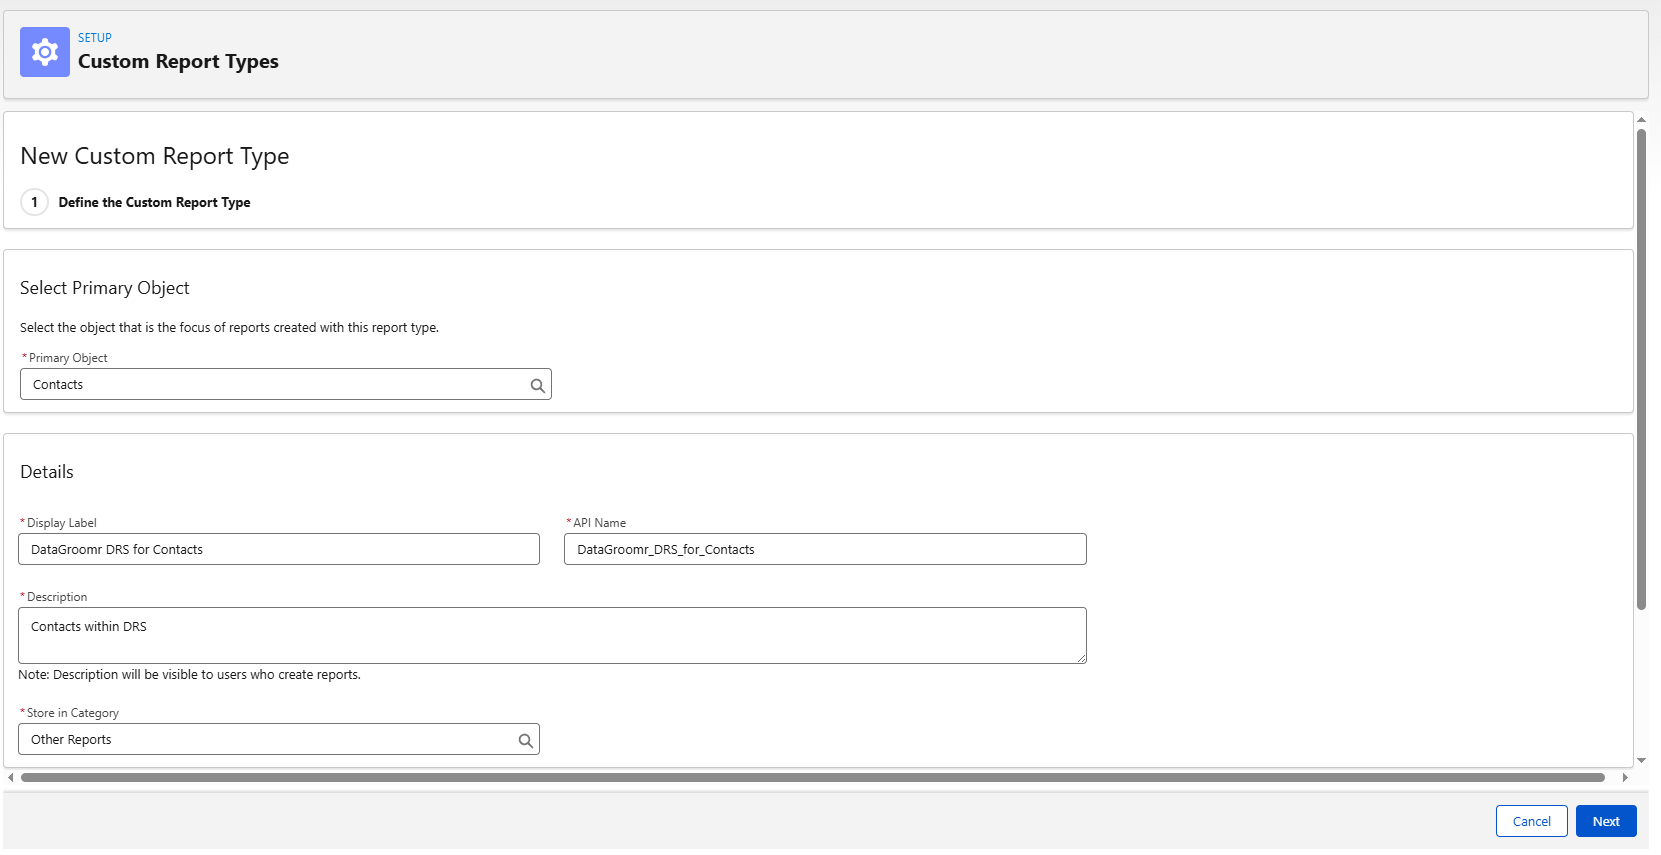Click the horizontal scrollbar thumb
Image resolution: width=1661 pixels, height=855 pixels.
[x=812, y=777]
